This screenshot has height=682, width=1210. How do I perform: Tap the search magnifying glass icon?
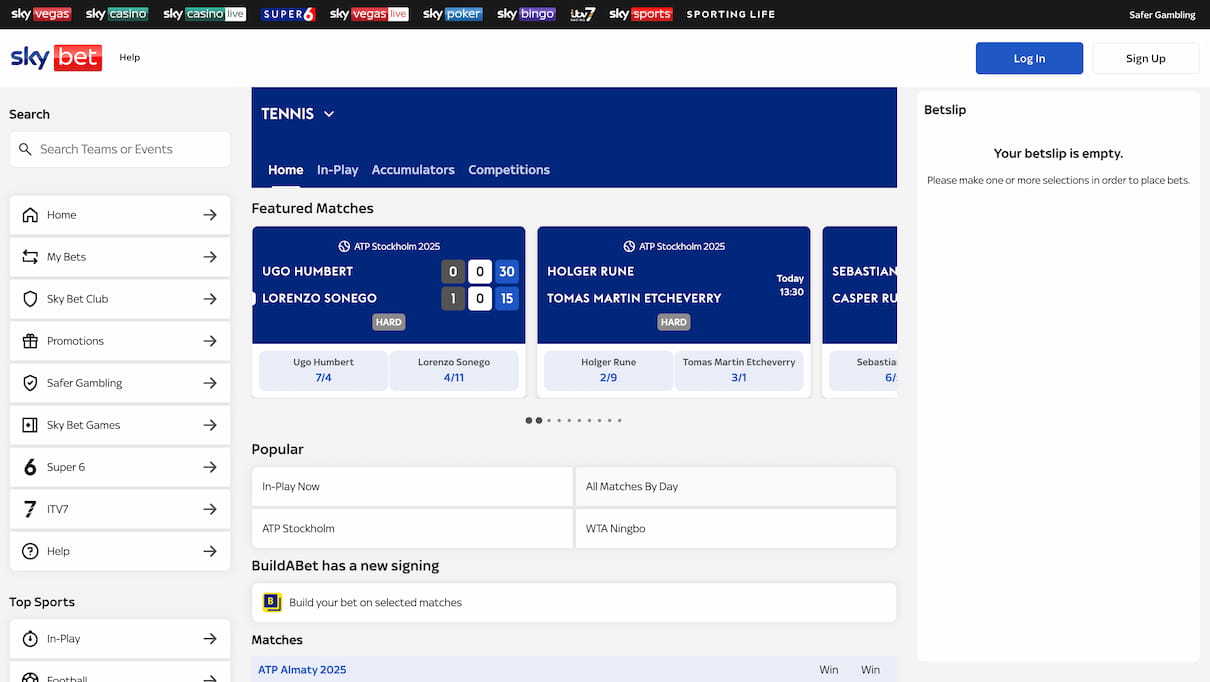[25, 149]
